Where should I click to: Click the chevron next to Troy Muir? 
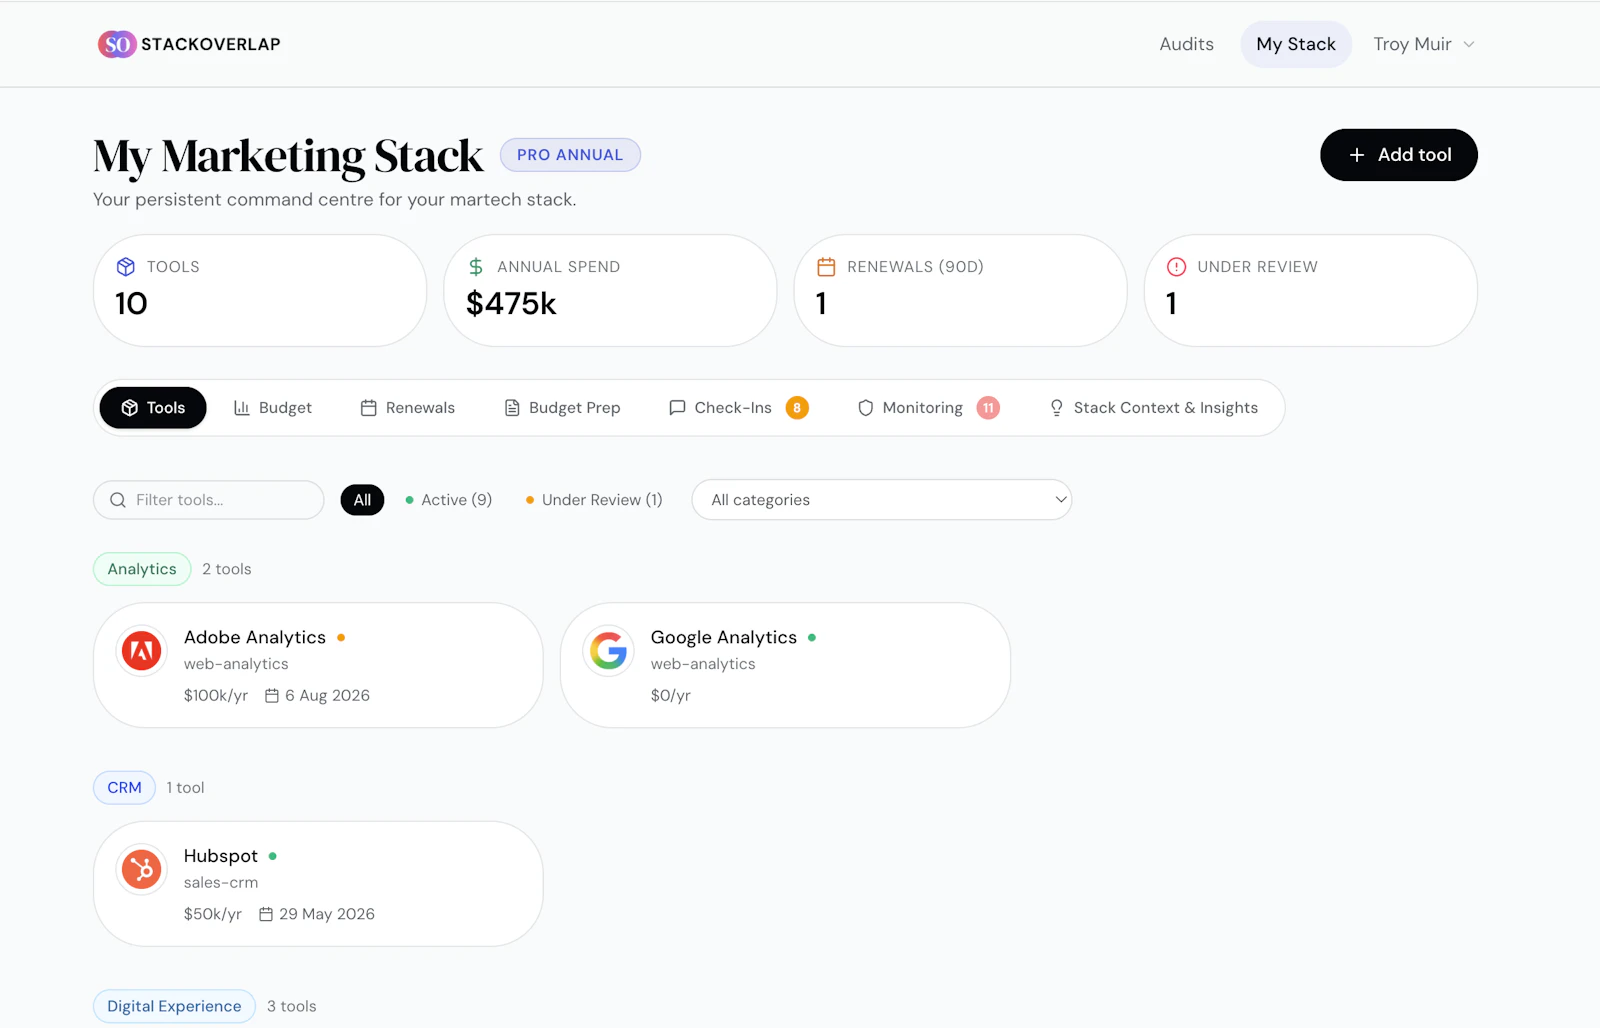1469,44
